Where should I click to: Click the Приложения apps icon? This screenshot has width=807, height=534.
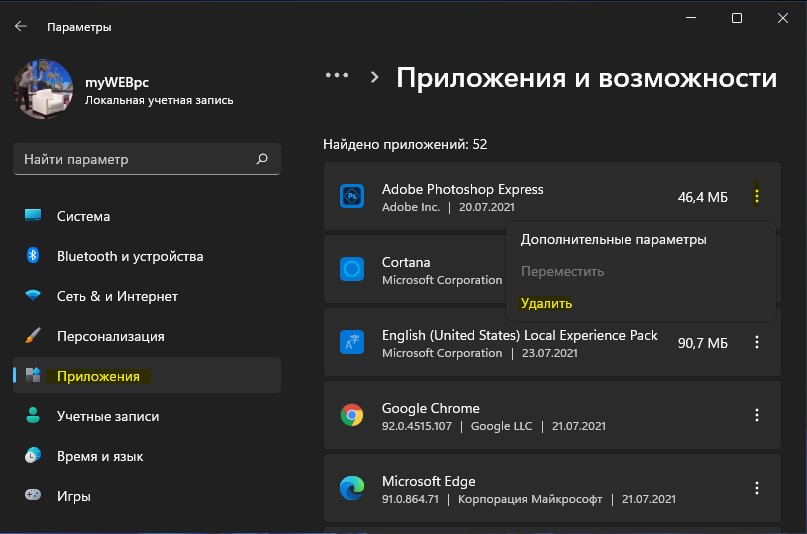click(33, 375)
